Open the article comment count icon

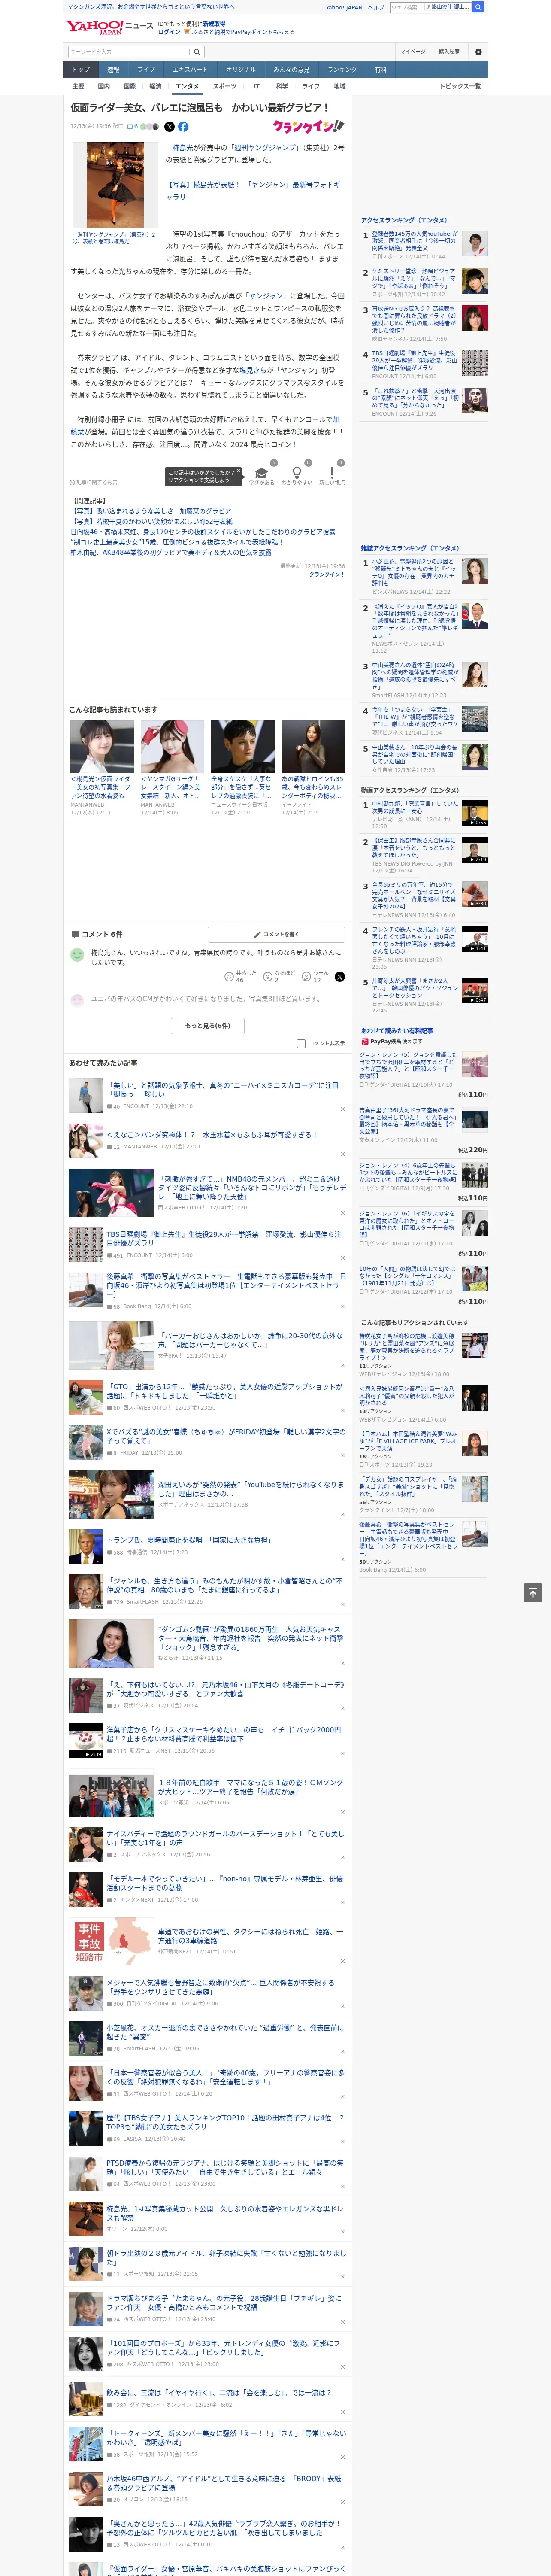132,127
